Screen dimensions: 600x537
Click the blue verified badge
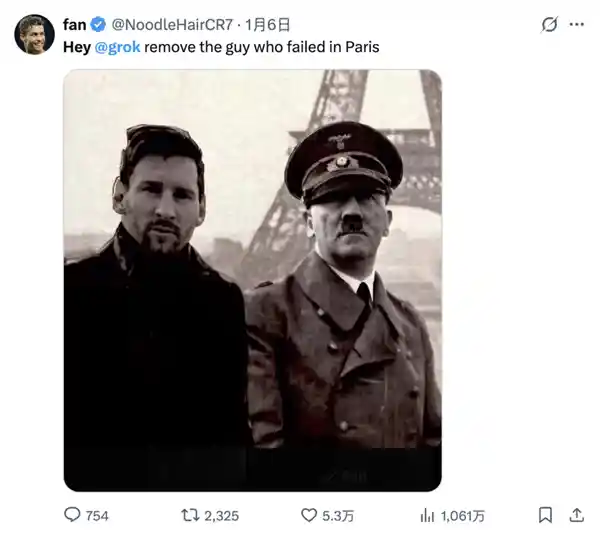97,25
